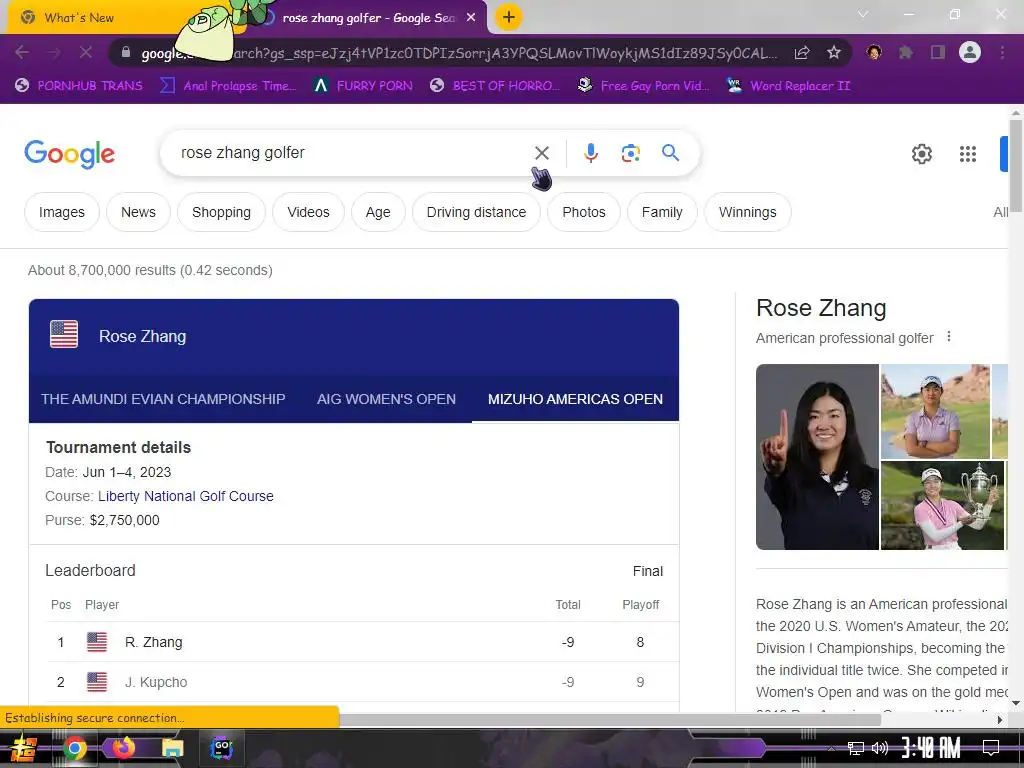This screenshot has height=768, width=1024.
Task: Open Google Lens image search icon
Action: (x=630, y=153)
